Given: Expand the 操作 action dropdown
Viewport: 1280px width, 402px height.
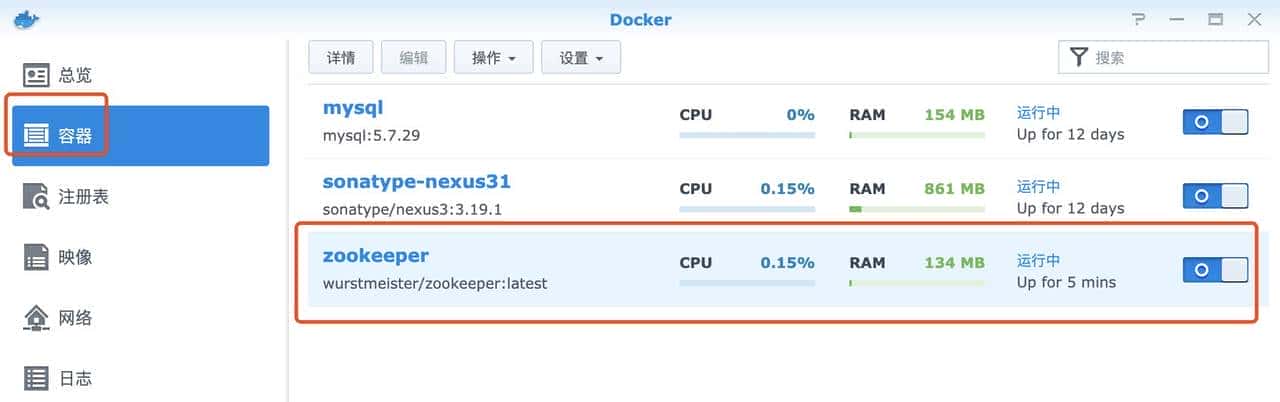Looking at the screenshot, I should pos(494,58).
